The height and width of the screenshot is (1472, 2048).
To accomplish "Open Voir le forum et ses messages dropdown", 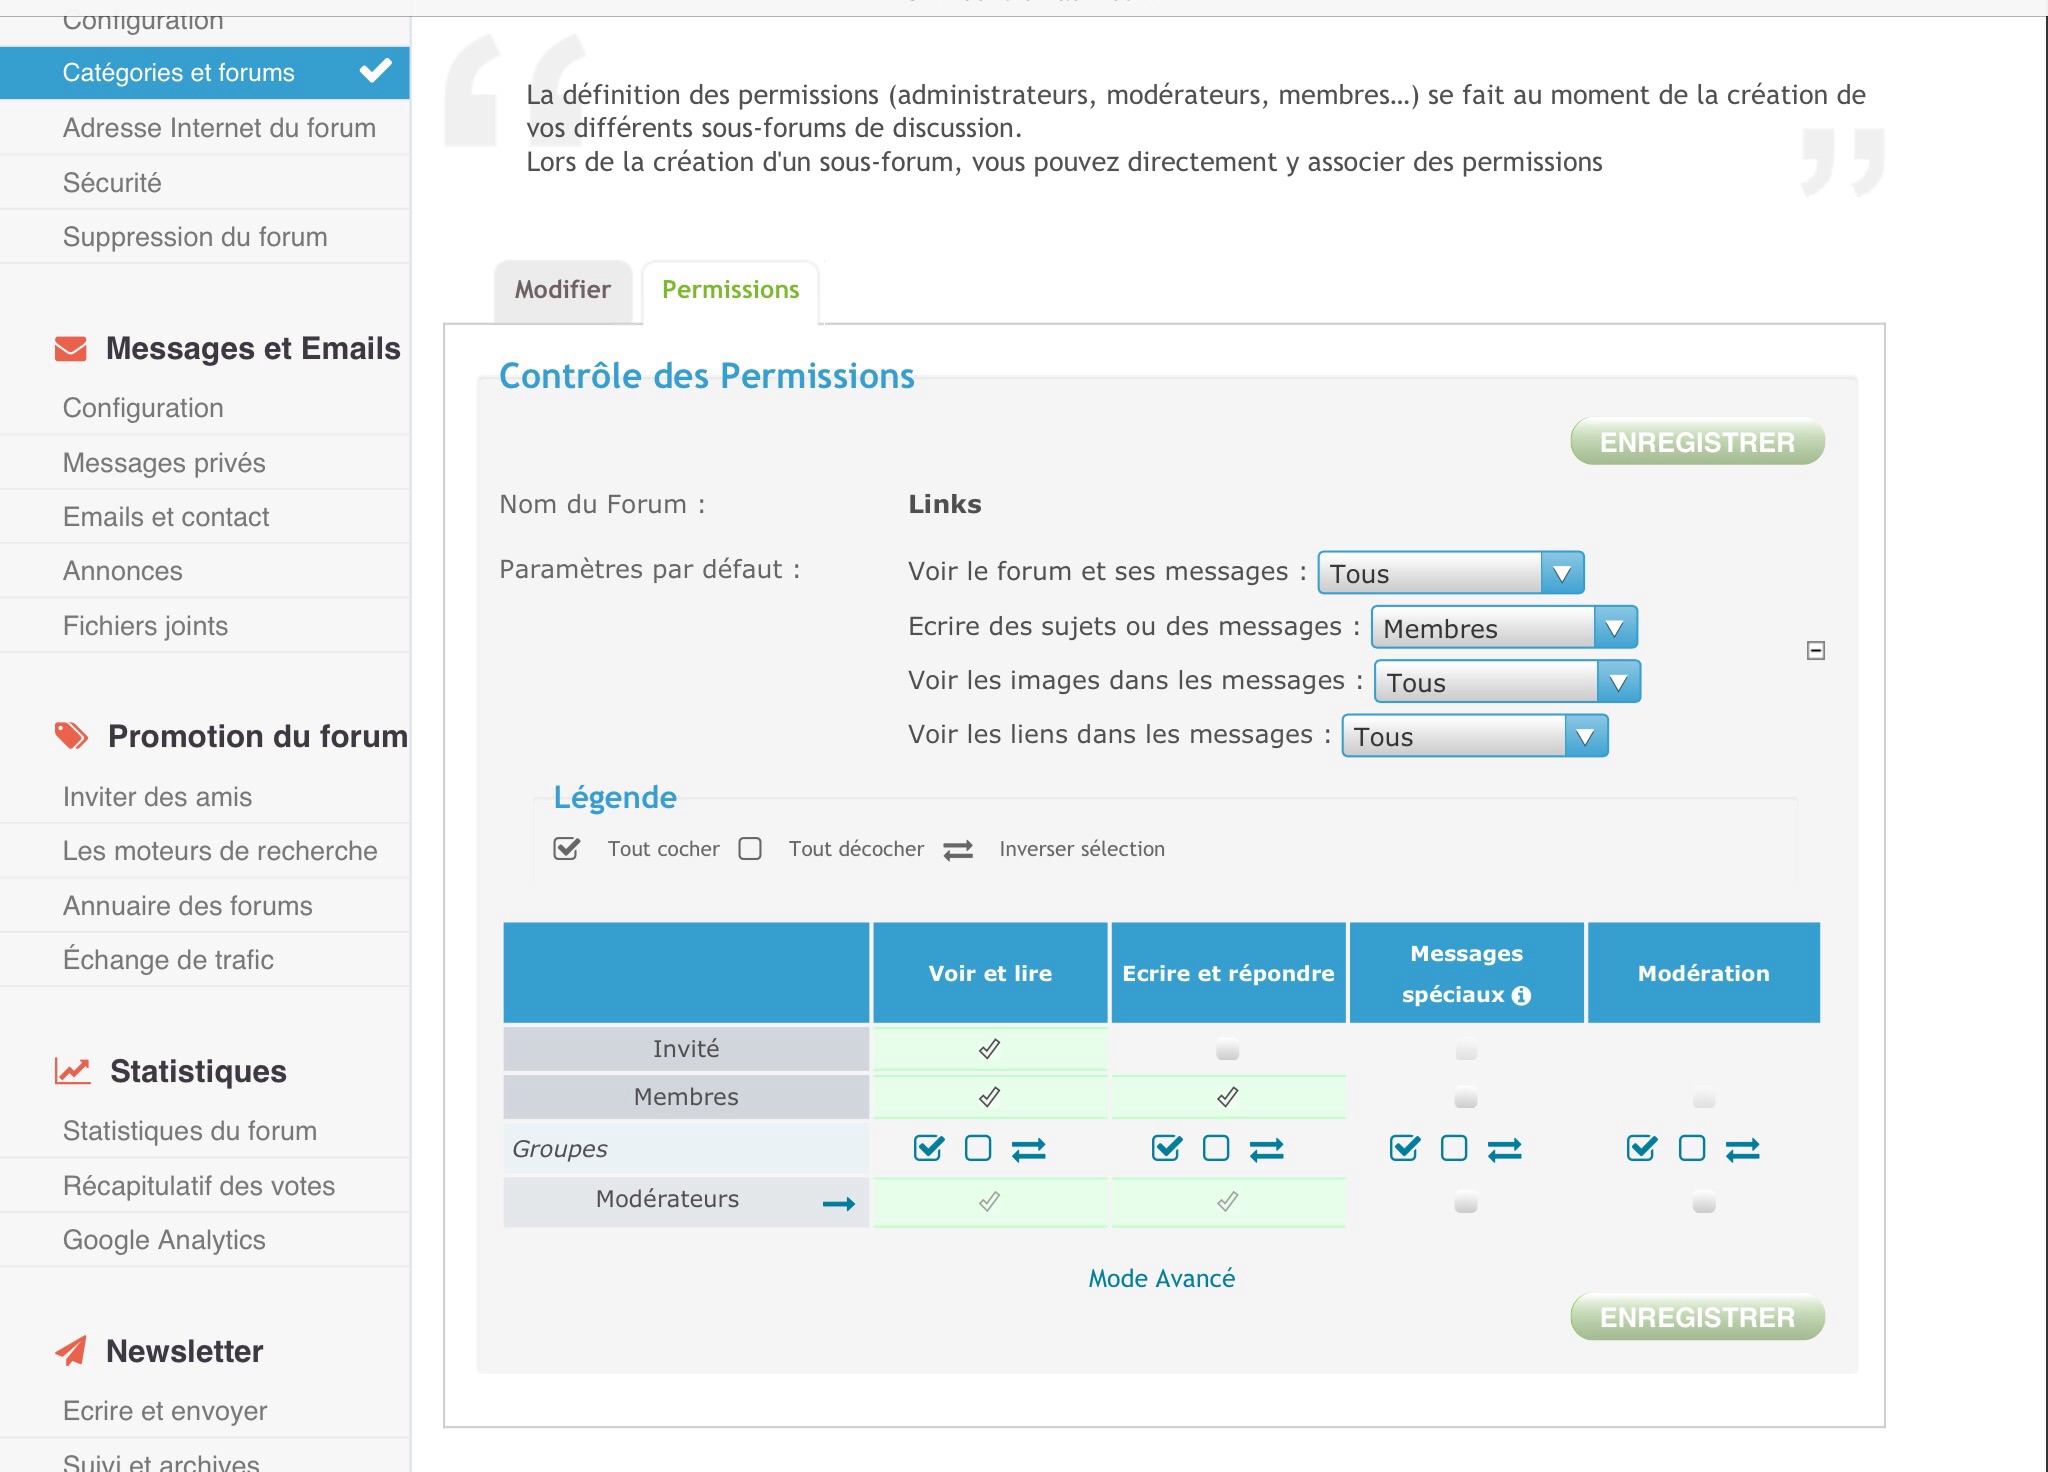I will coord(1450,573).
